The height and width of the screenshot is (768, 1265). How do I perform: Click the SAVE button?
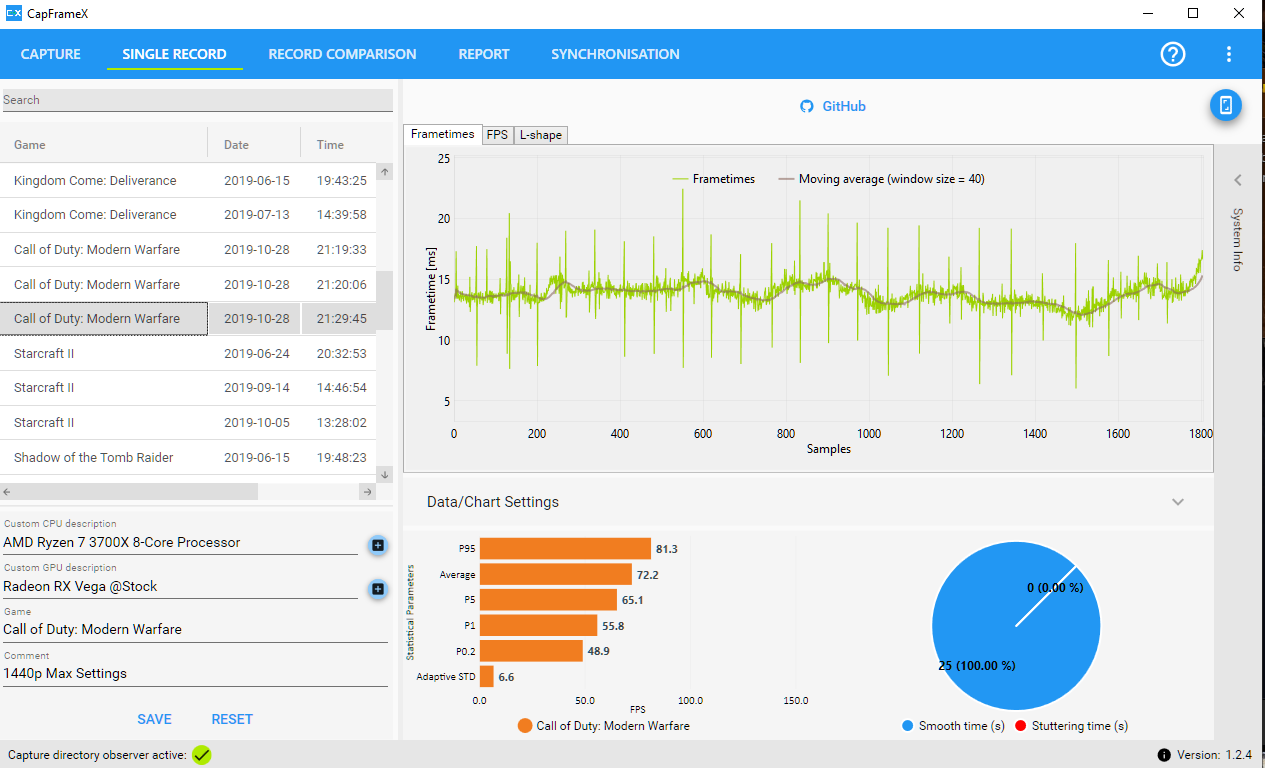click(154, 719)
